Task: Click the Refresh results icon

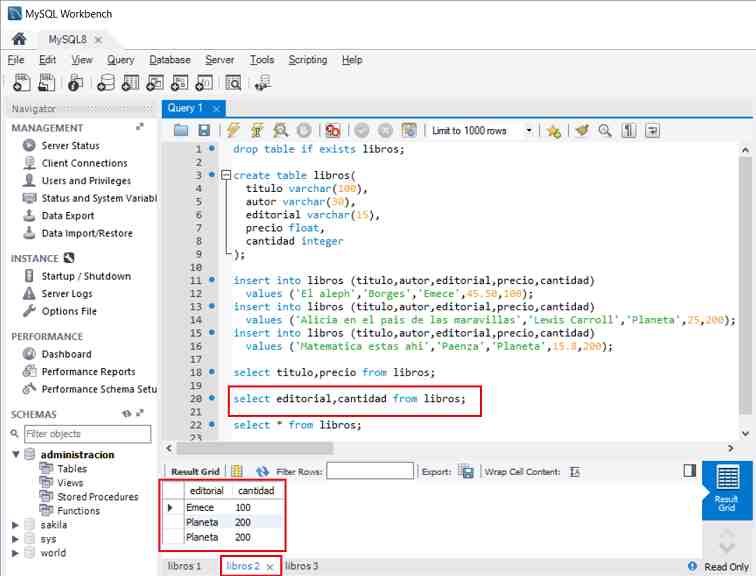Action: click(x=262, y=471)
